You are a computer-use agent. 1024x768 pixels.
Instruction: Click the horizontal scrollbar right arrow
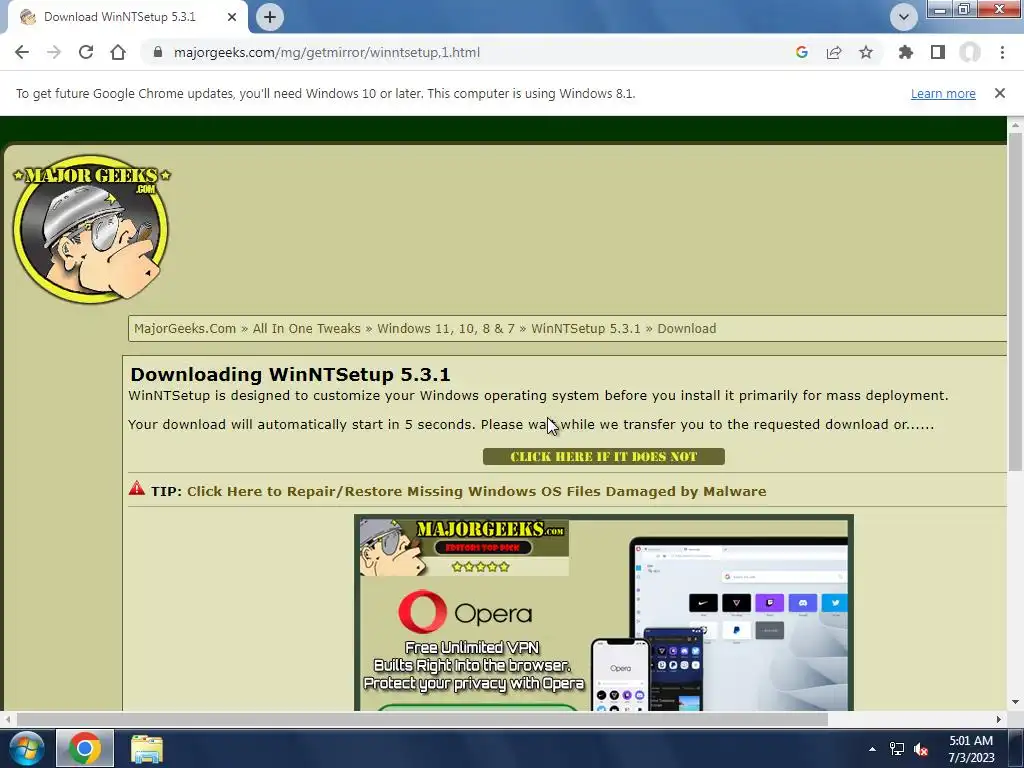[x=999, y=719]
